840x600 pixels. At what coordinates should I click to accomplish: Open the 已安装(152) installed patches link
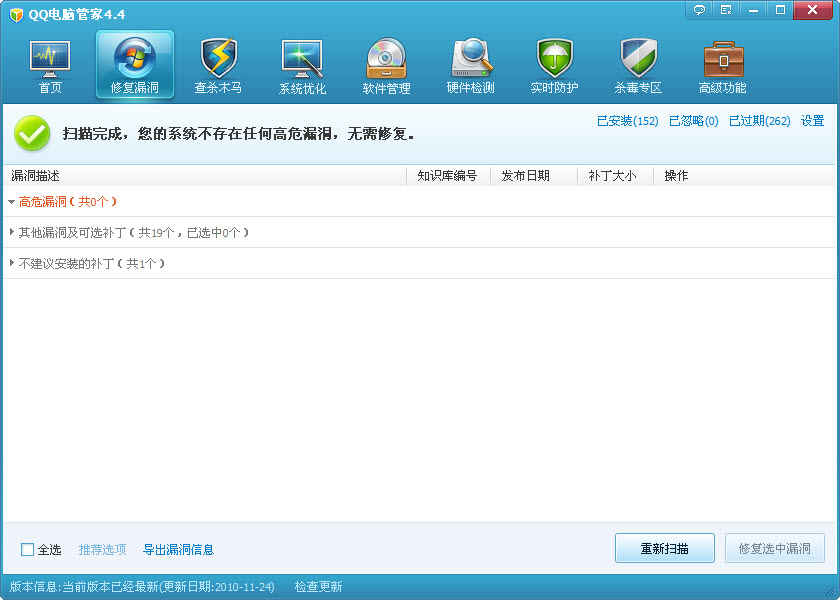(627, 121)
